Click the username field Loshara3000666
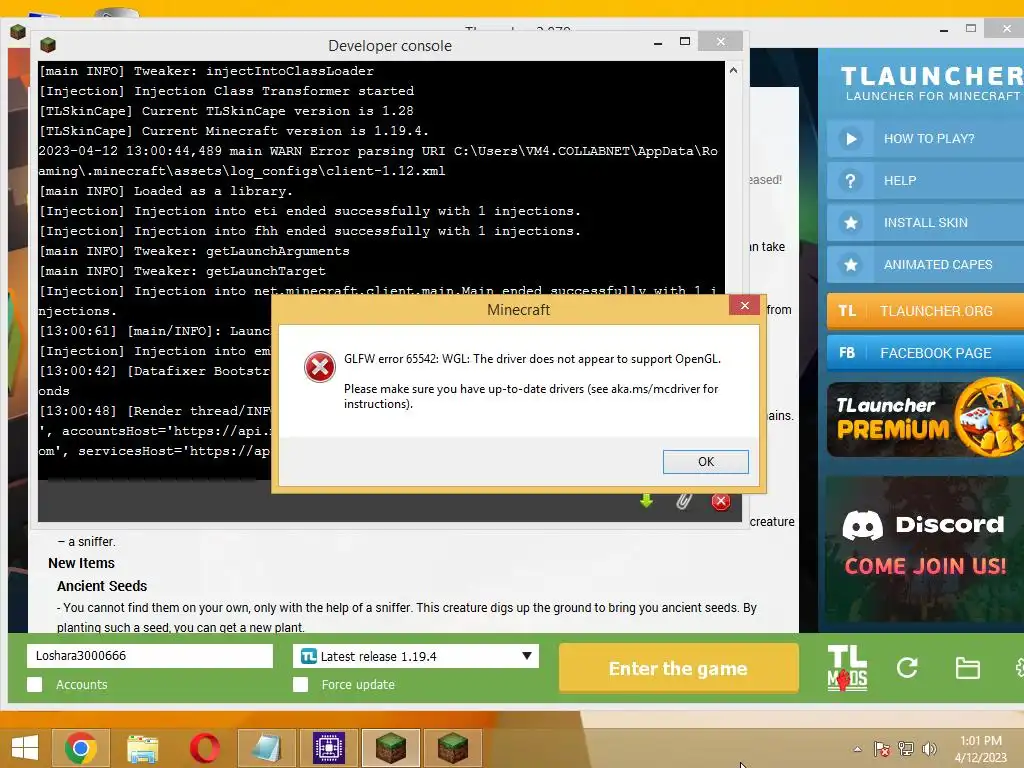The width and height of the screenshot is (1024, 768). (150, 656)
